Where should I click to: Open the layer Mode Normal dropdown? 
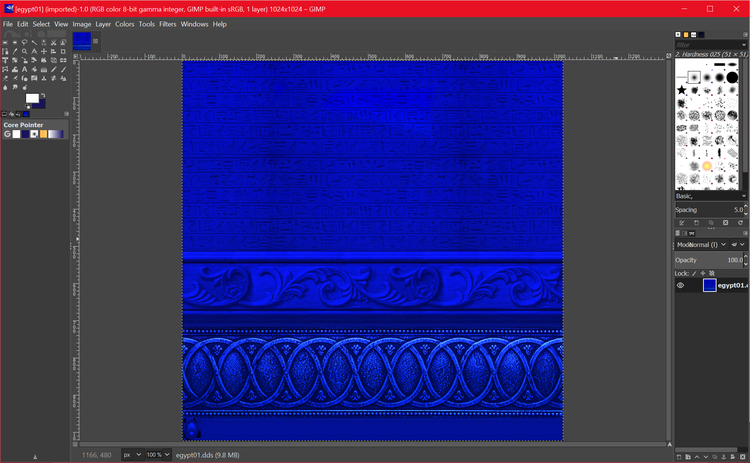pos(702,244)
